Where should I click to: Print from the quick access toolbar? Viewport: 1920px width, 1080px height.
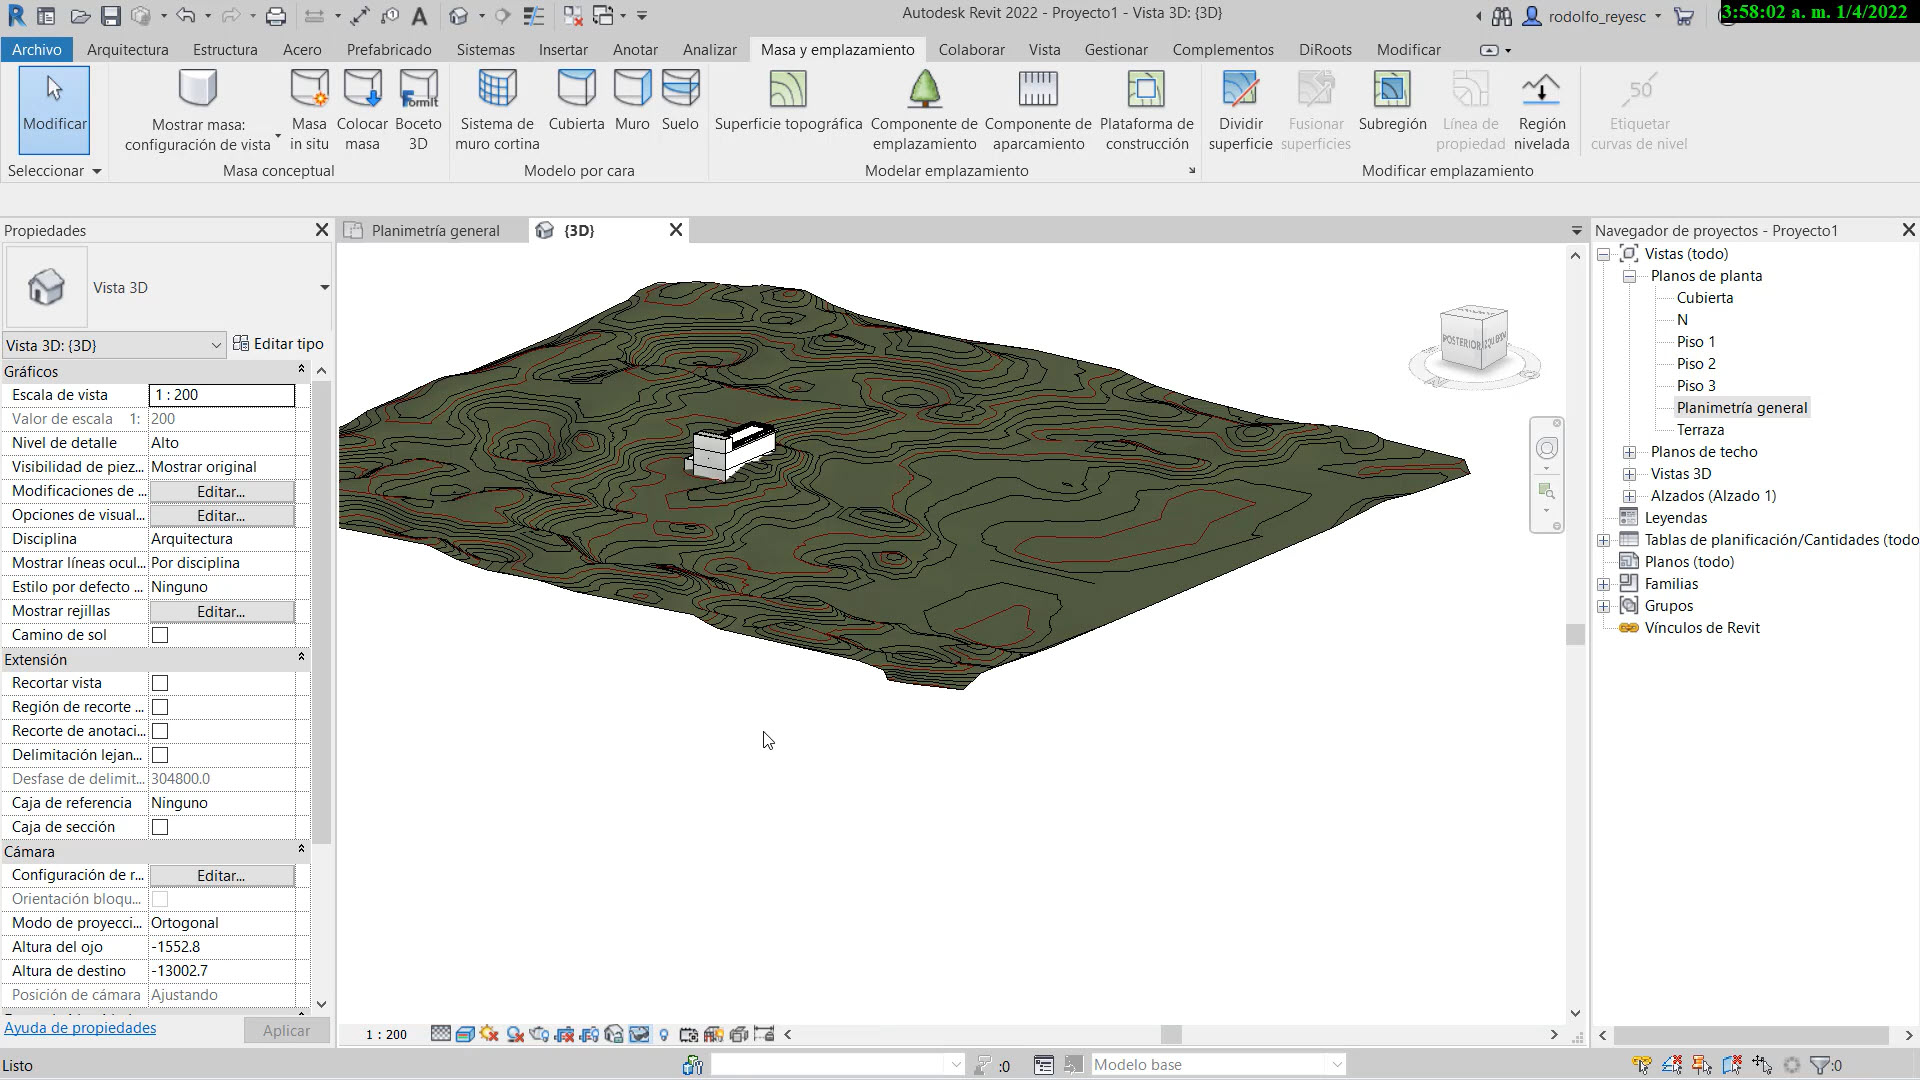point(276,16)
